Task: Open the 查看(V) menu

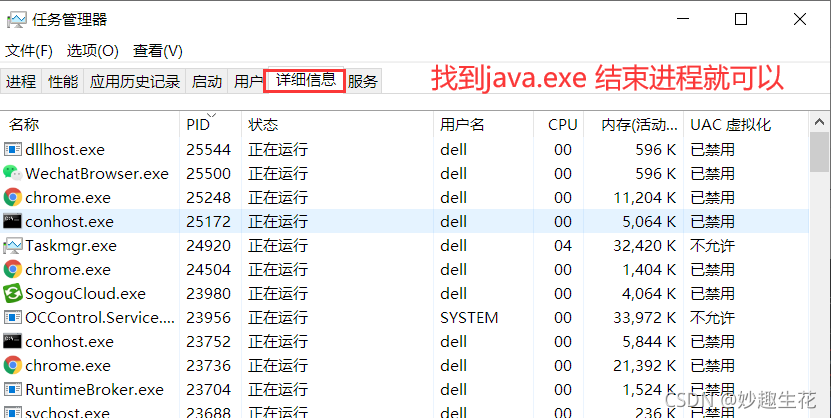Action: click(x=157, y=51)
